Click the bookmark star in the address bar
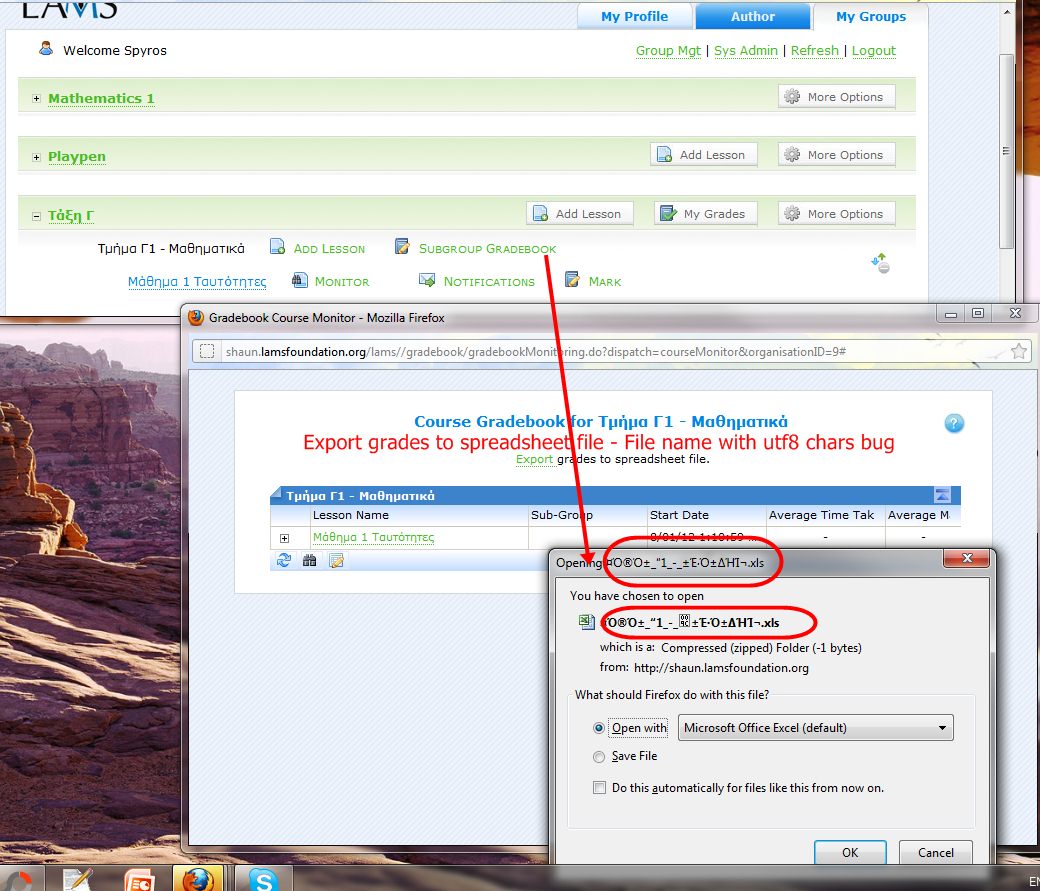 (x=1019, y=351)
